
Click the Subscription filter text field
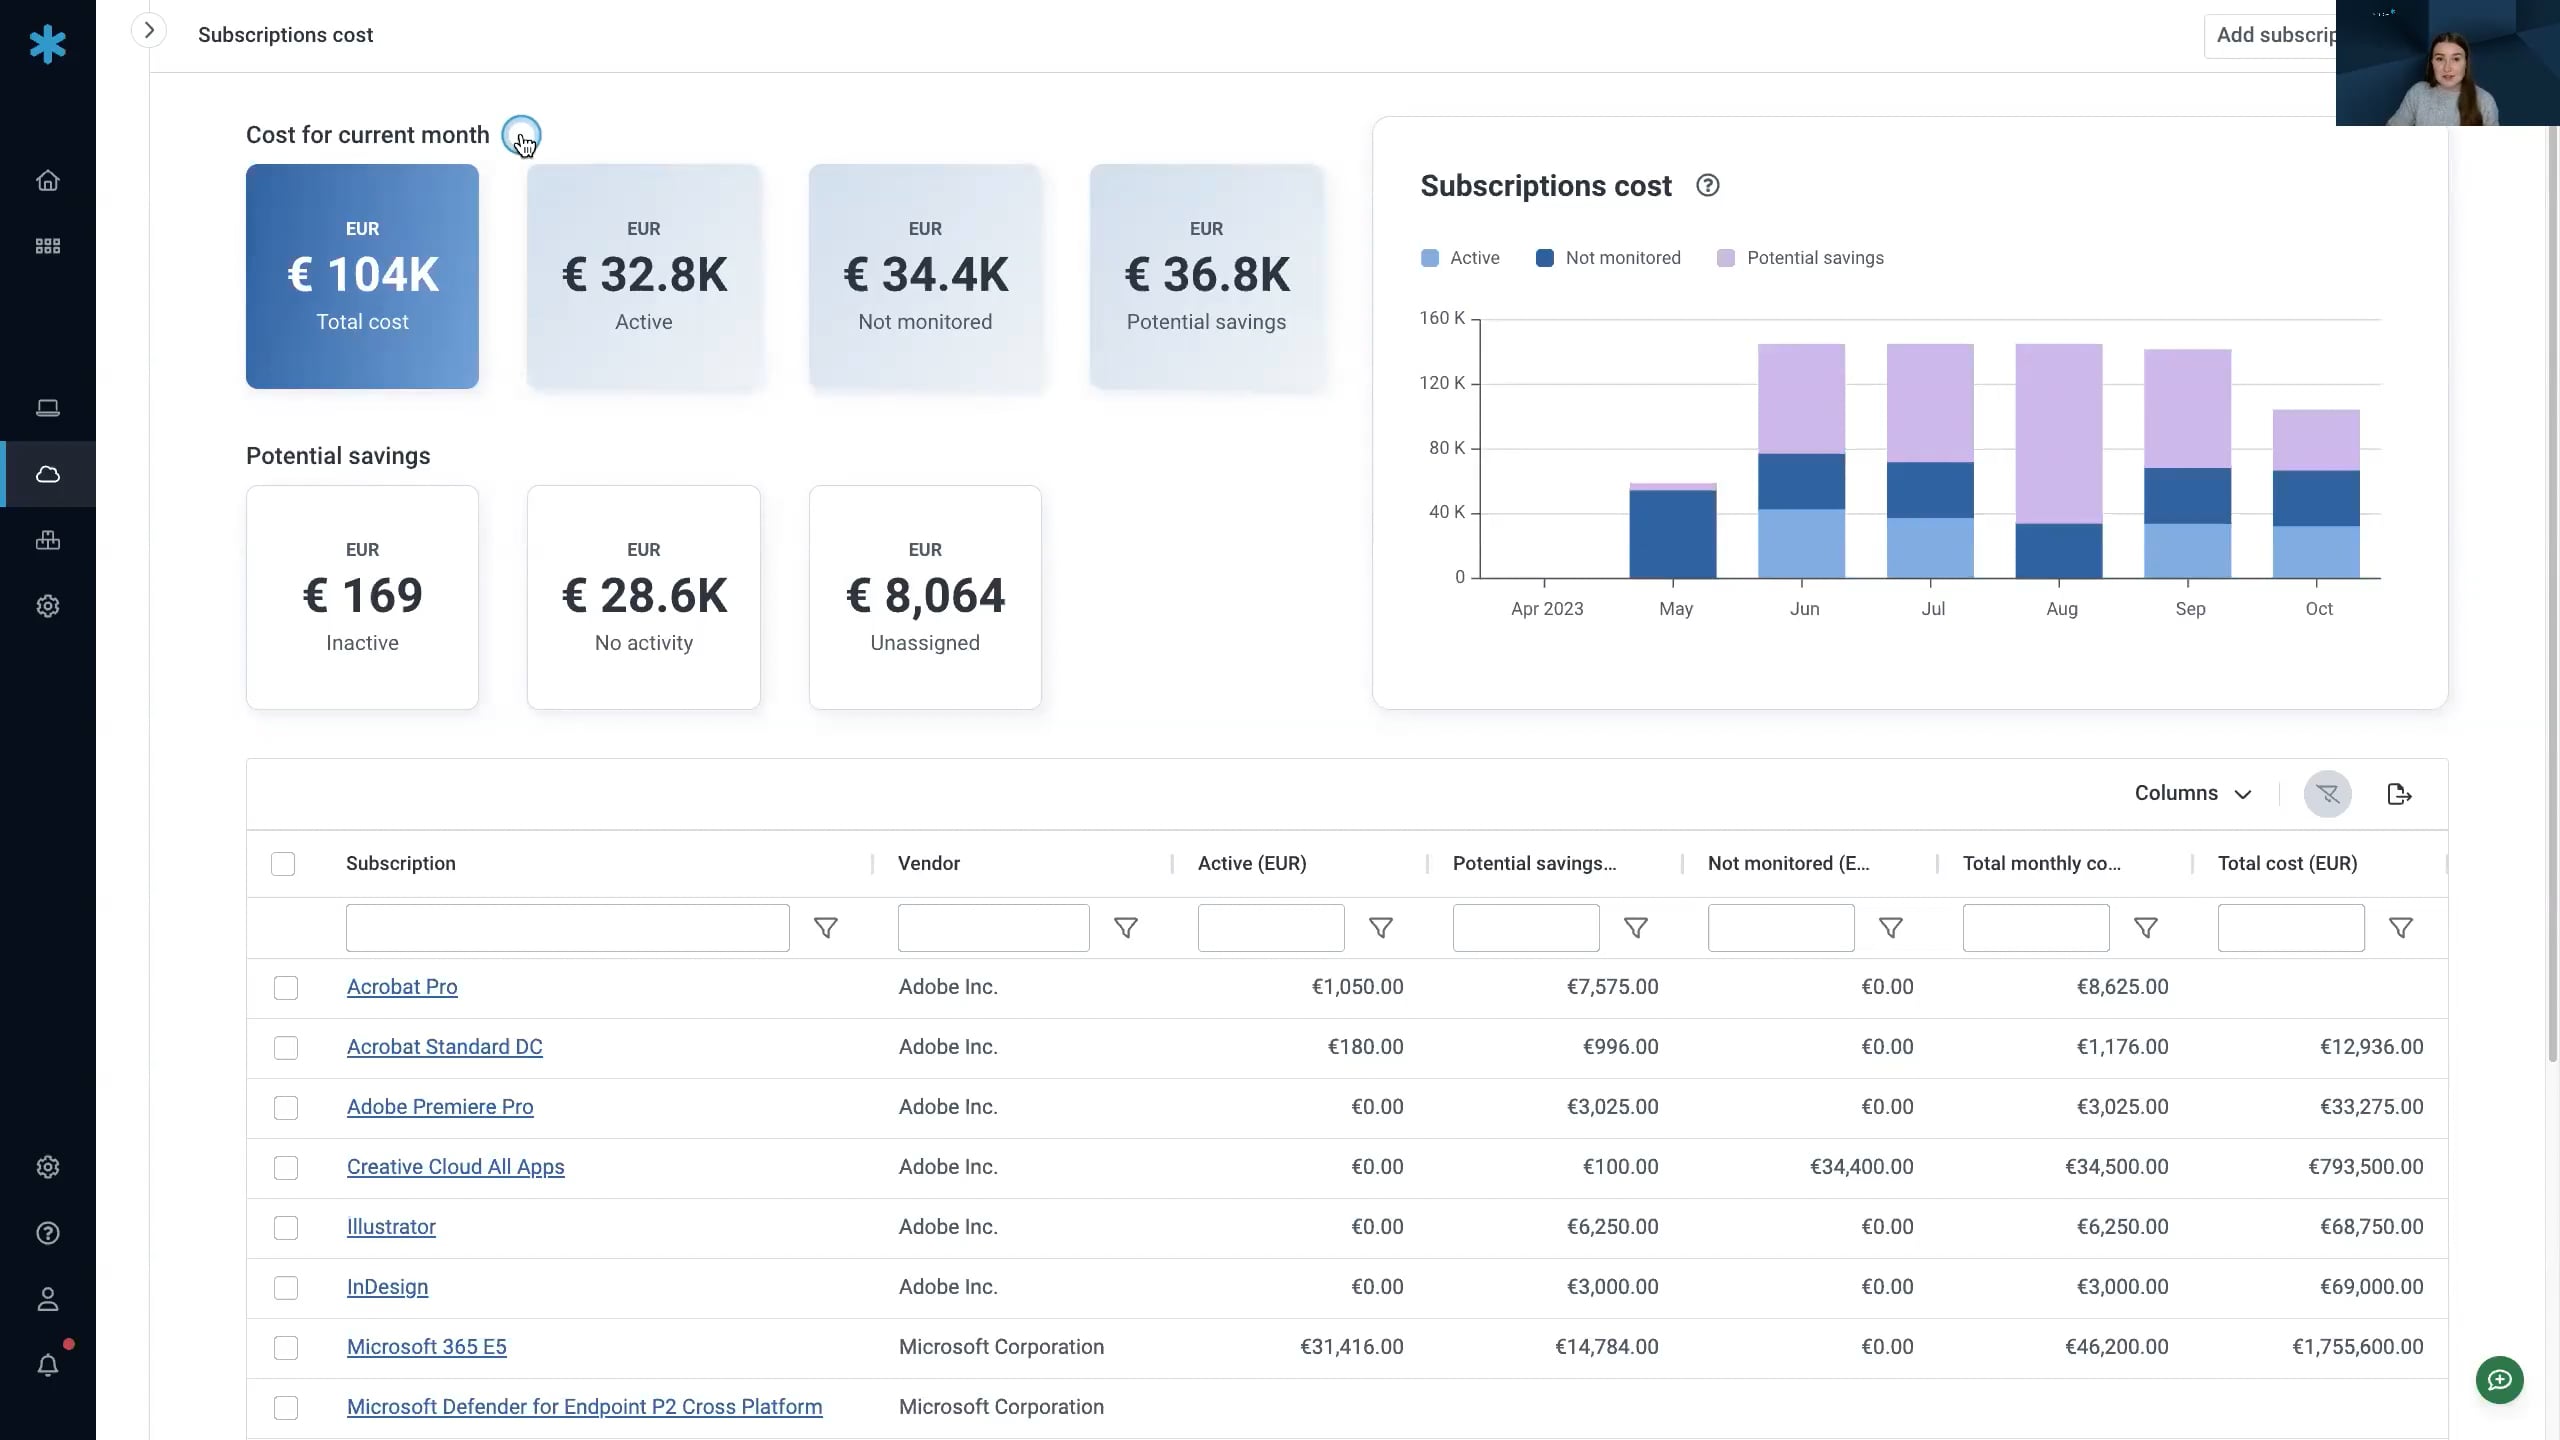567,928
